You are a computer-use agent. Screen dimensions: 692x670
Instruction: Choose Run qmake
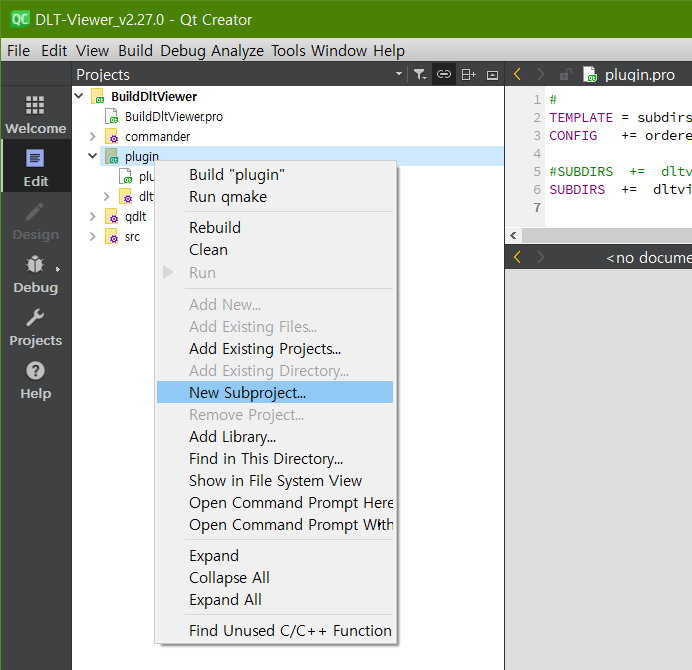tap(275, 197)
